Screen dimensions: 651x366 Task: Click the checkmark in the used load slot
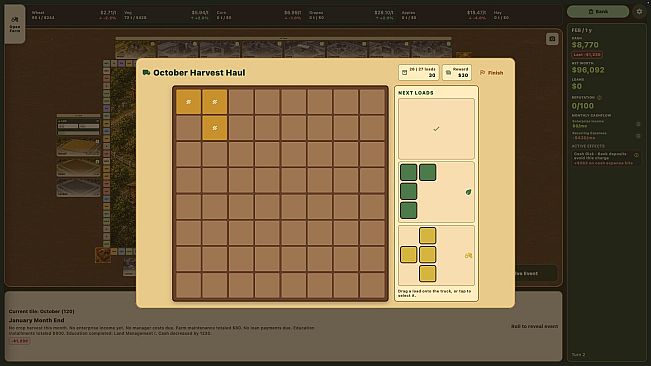[436, 129]
